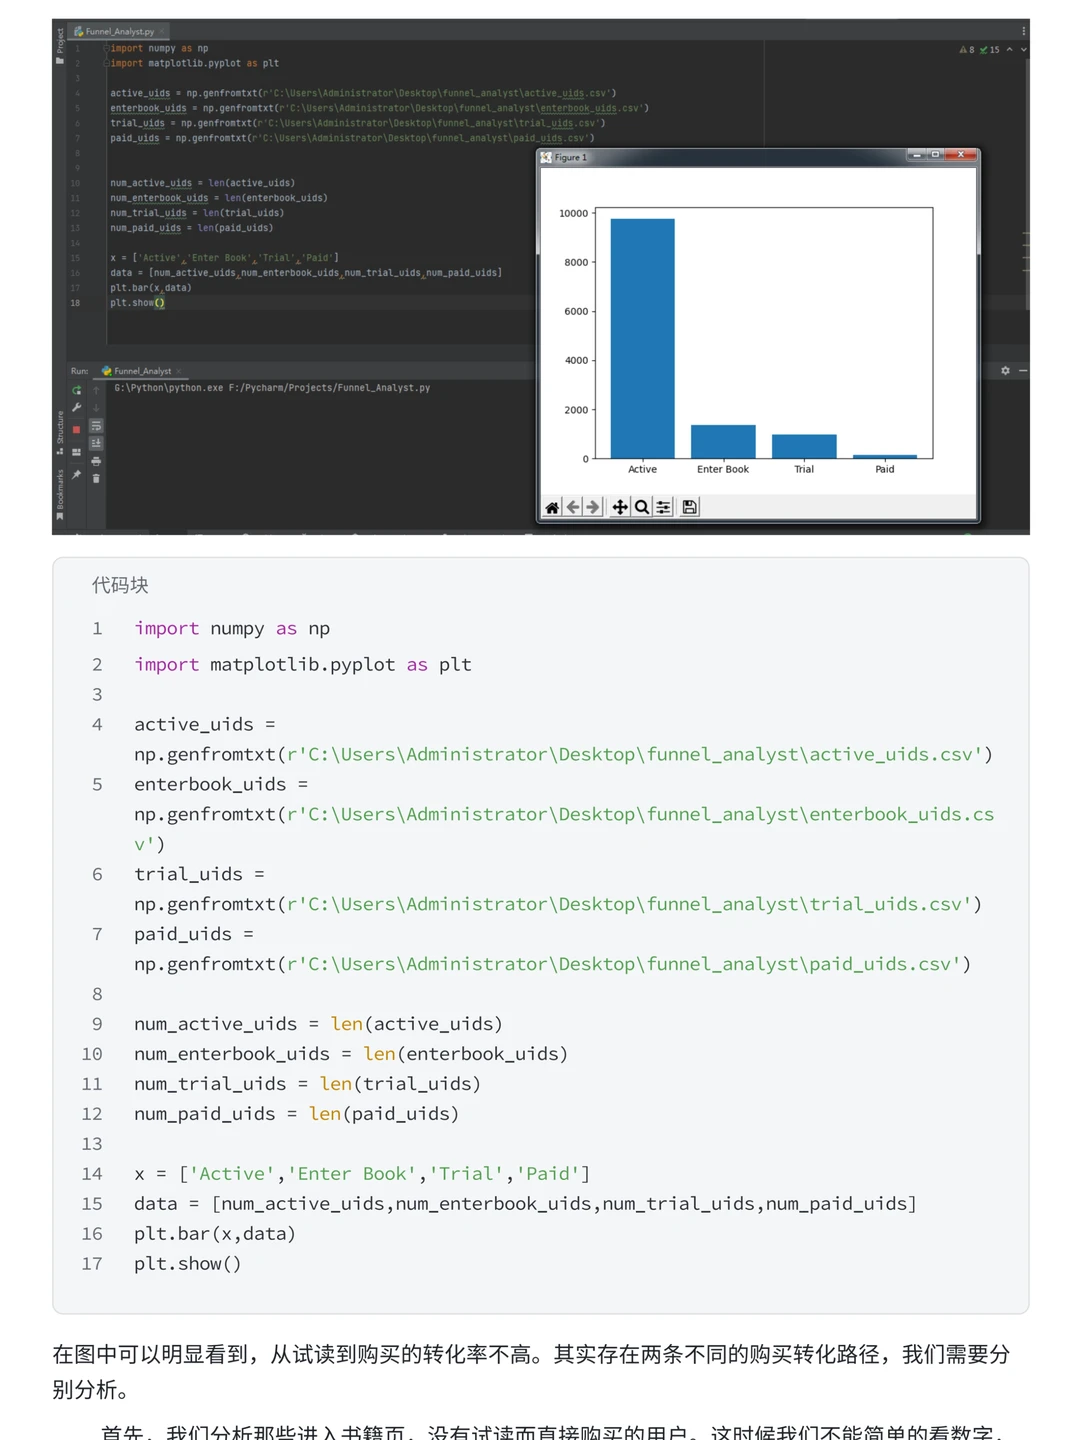Click the plt.show() line in the editor

coord(137,303)
